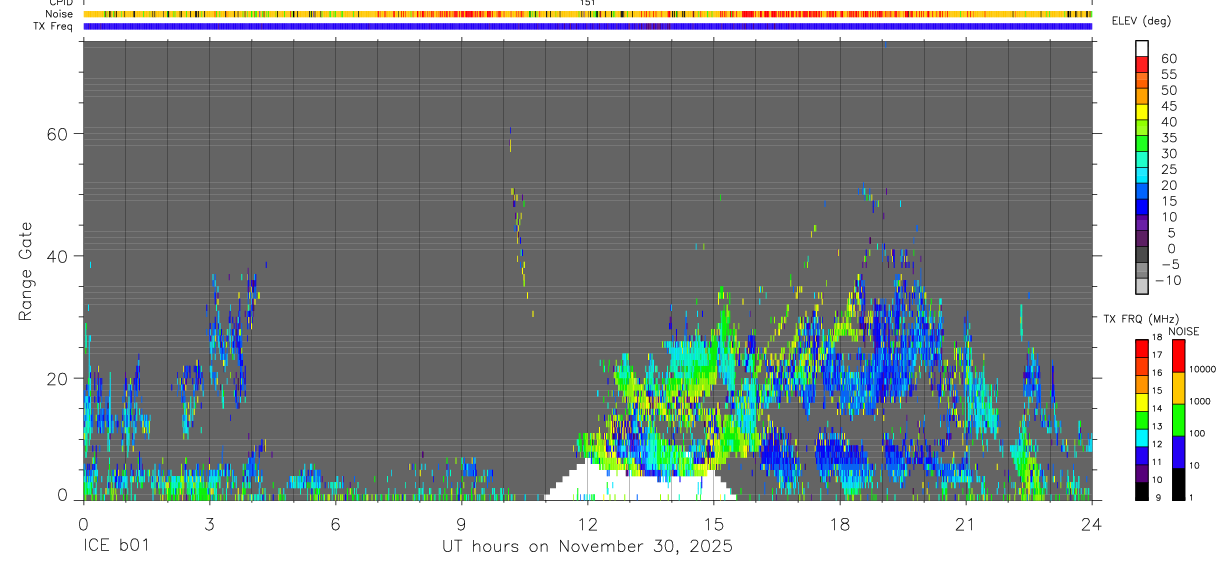Image resolution: width=1228 pixels, height=567 pixels.
Task: Click the "Range Gate" vertical axis title
Action: click(x=26, y=271)
